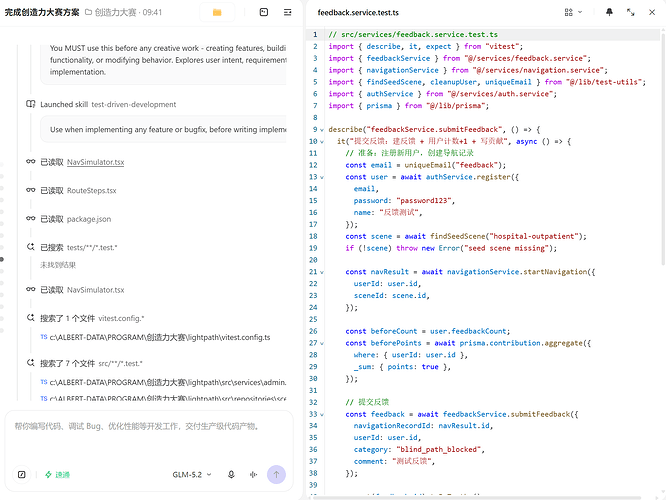
Task: Click 'blind_path_blocked' string on line 36
Action: (x=439, y=449)
